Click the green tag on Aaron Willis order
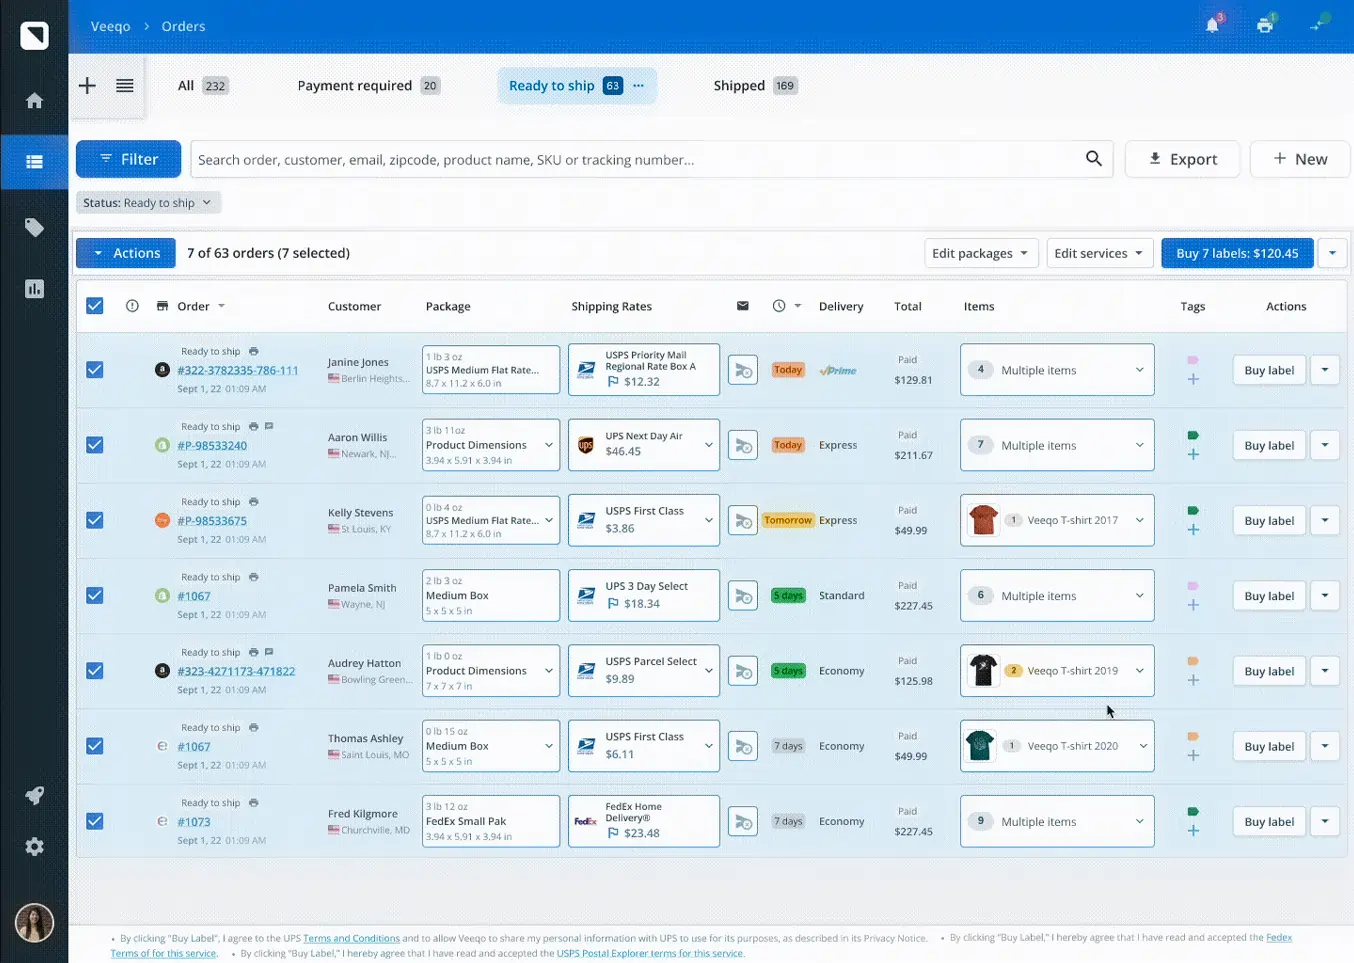The height and width of the screenshot is (963, 1354). (1192, 435)
